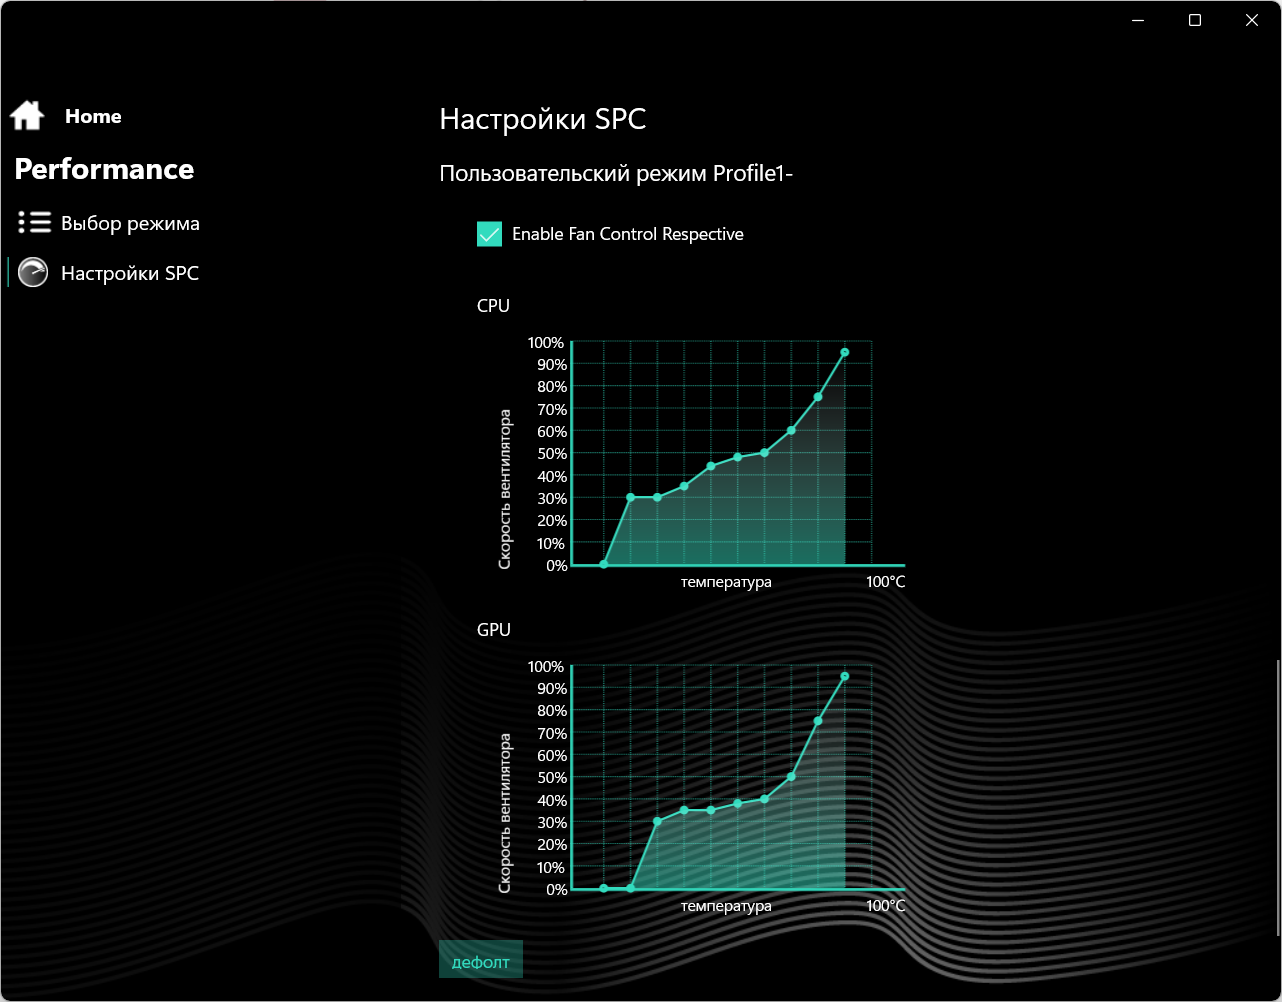Image resolution: width=1282 pixels, height=1002 pixels.
Task: Select the CPU curve point at 0% fan speed
Action: click(x=604, y=564)
